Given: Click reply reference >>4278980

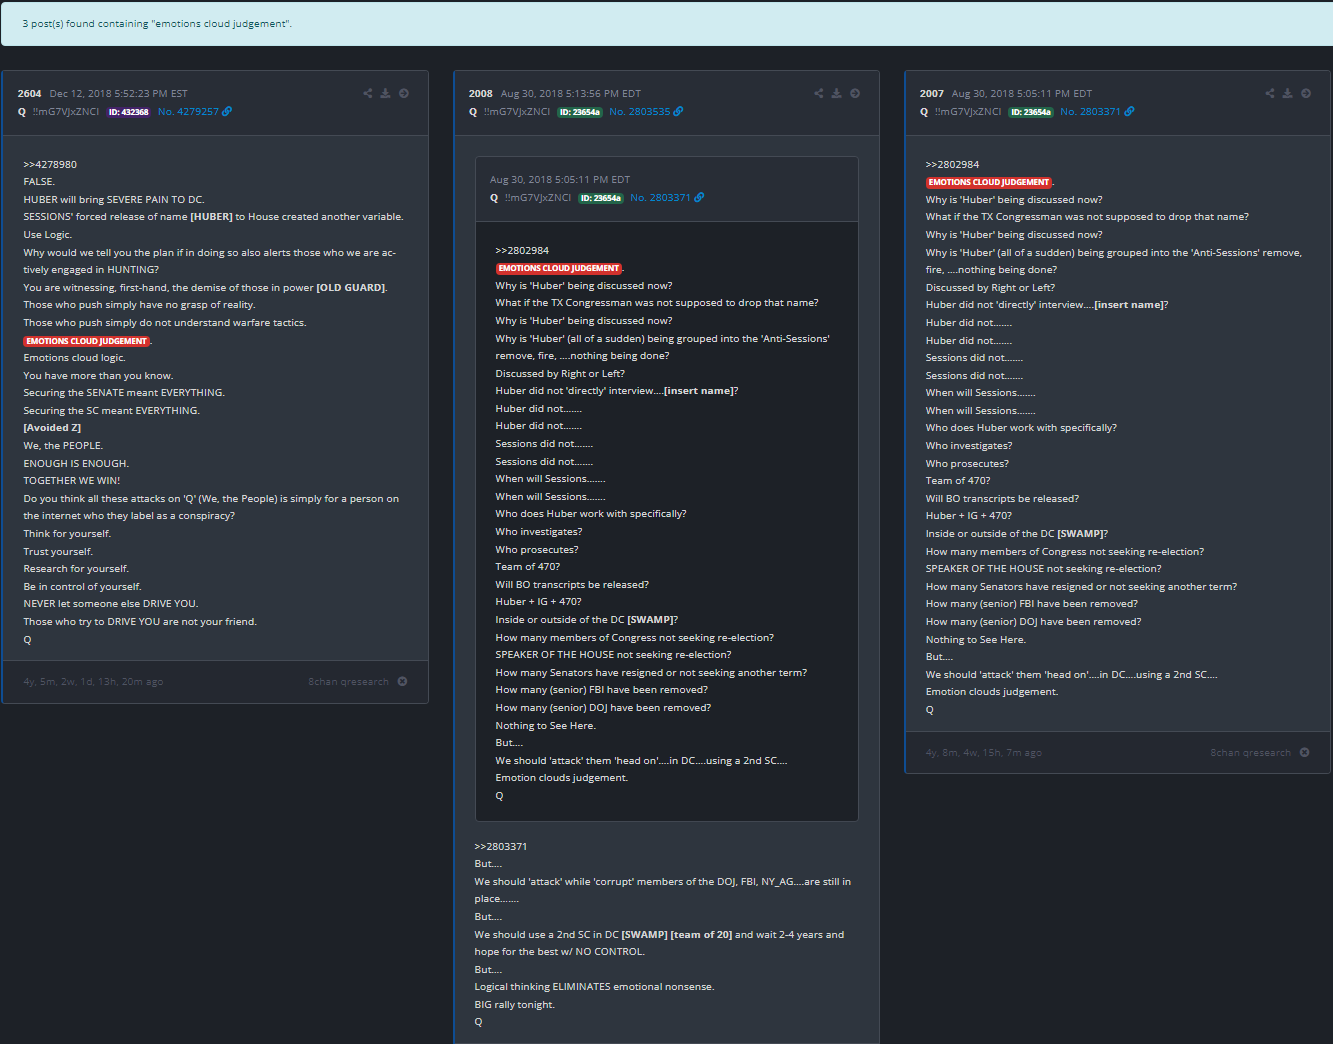Looking at the screenshot, I should 50,164.
